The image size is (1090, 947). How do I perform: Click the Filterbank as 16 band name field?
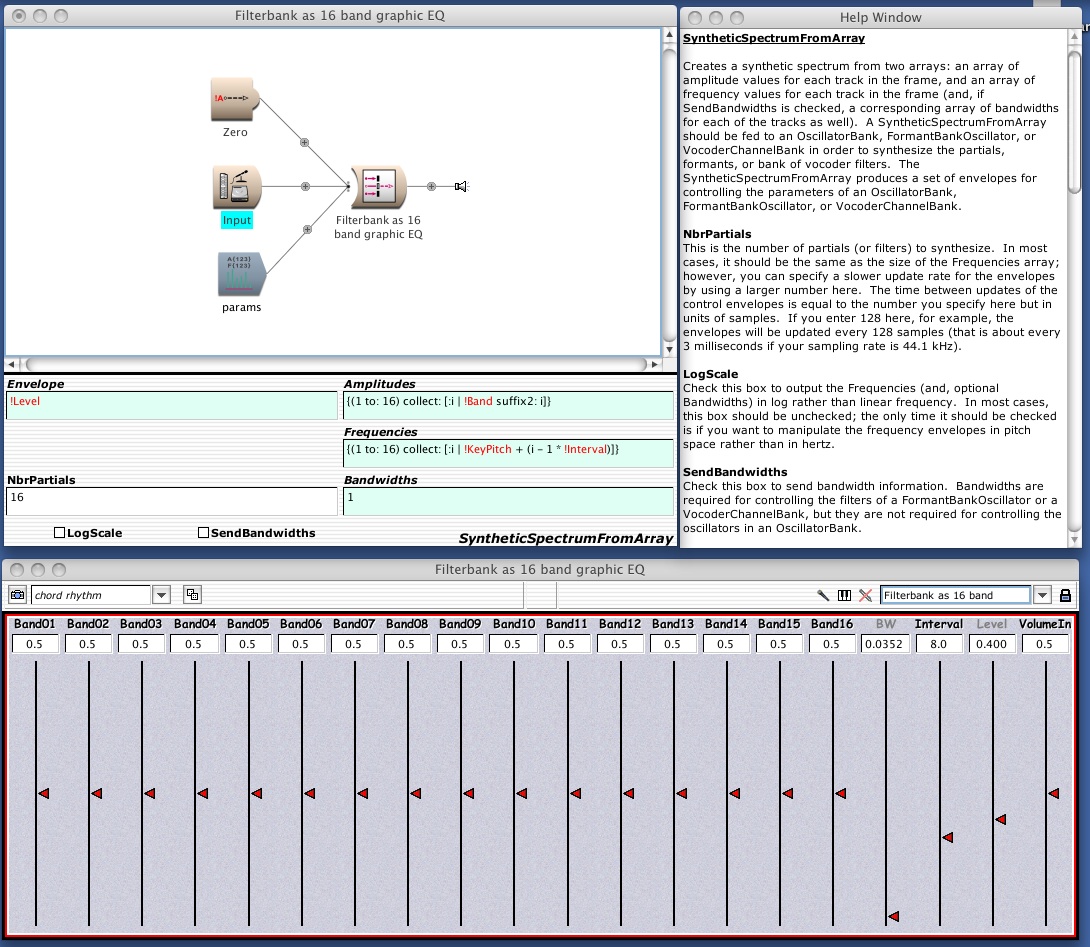(x=956, y=595)
